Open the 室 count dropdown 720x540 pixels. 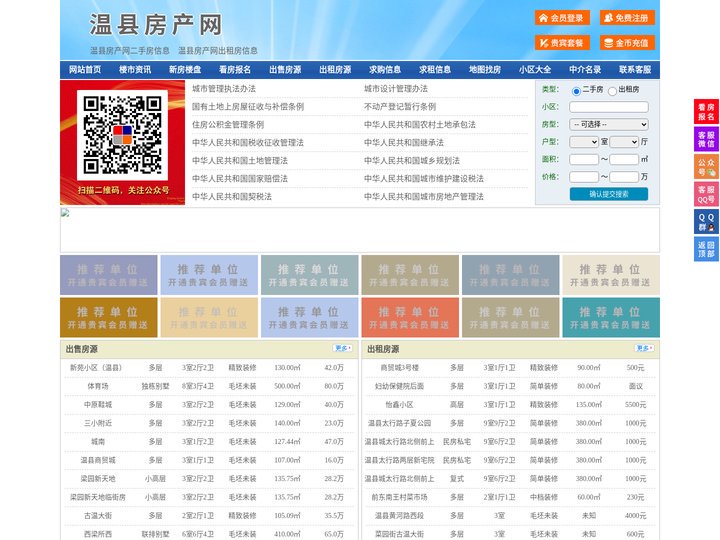click(584, 142)
